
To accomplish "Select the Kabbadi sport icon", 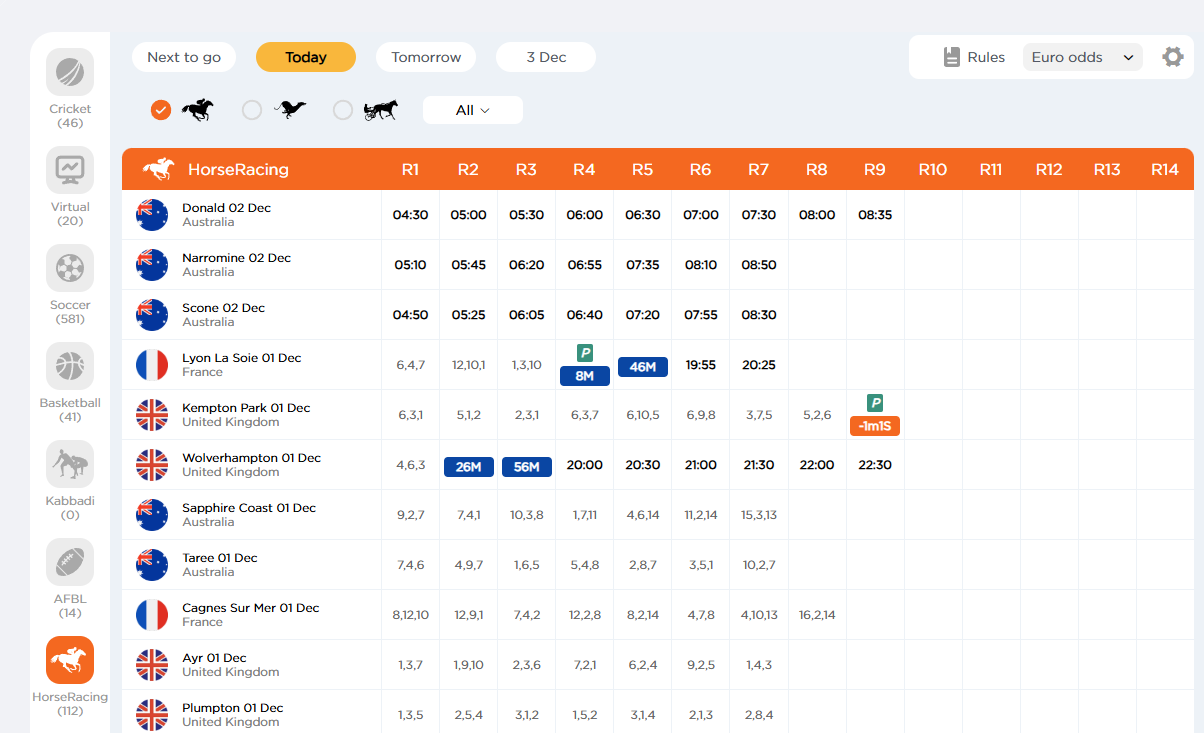I will click(x=70, y=463).
